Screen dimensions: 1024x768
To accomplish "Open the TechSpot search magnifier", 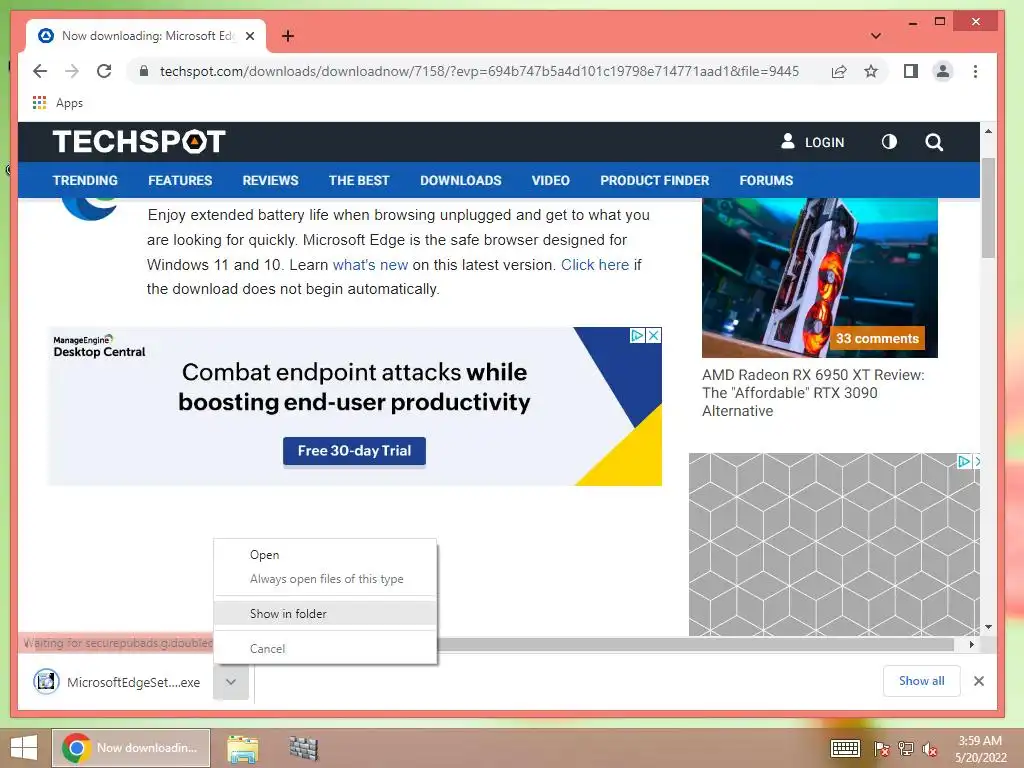I will (934, 142).
